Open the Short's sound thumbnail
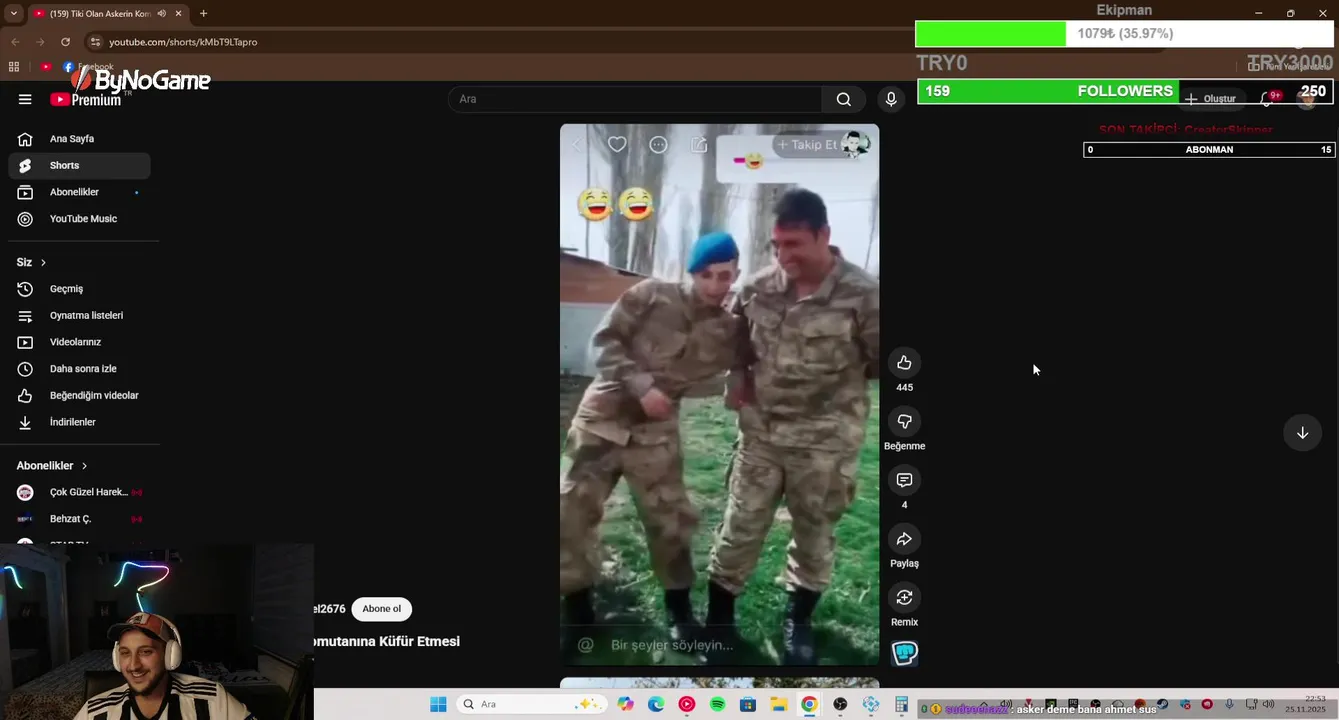Image resolution: width=1339 pixels, height=720 pixels. 904,653
